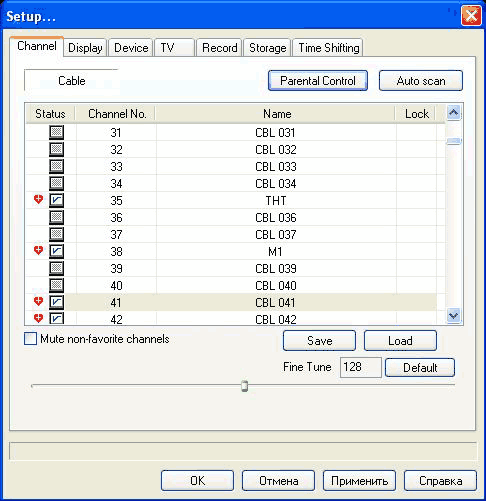
Task: Switch to the Display tab
Action: 85,48
